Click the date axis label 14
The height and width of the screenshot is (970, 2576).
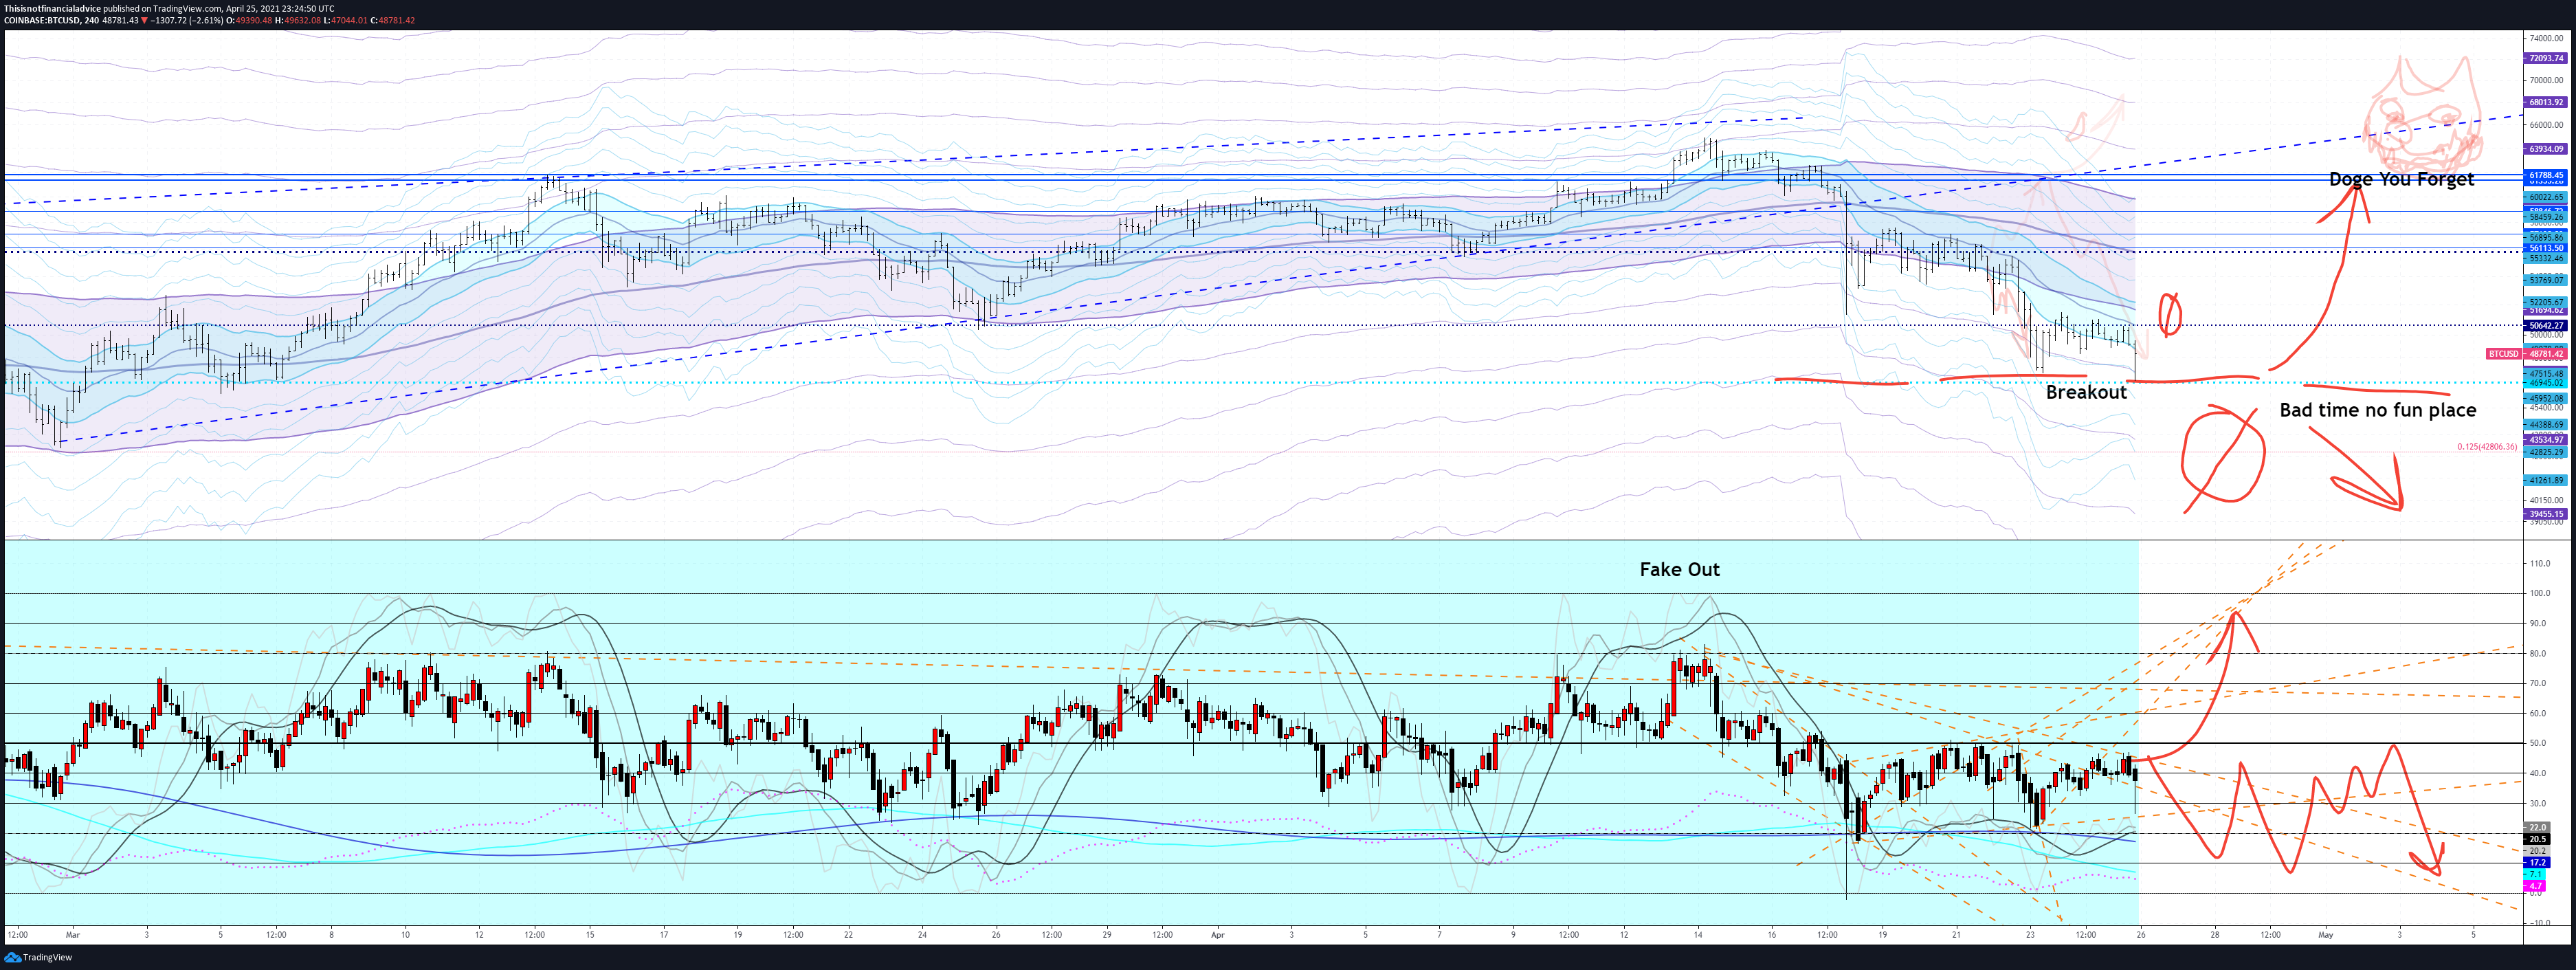click(1698, 935)
